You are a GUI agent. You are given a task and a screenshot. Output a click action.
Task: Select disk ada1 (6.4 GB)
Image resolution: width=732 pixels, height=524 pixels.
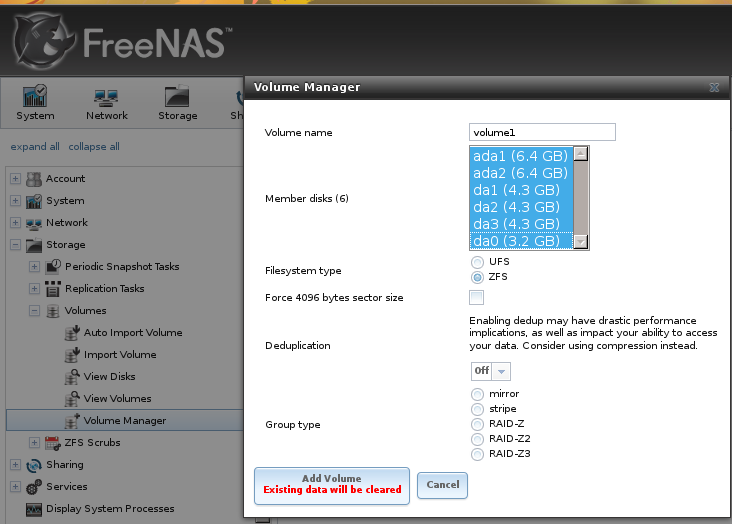(x=521, y=156)
